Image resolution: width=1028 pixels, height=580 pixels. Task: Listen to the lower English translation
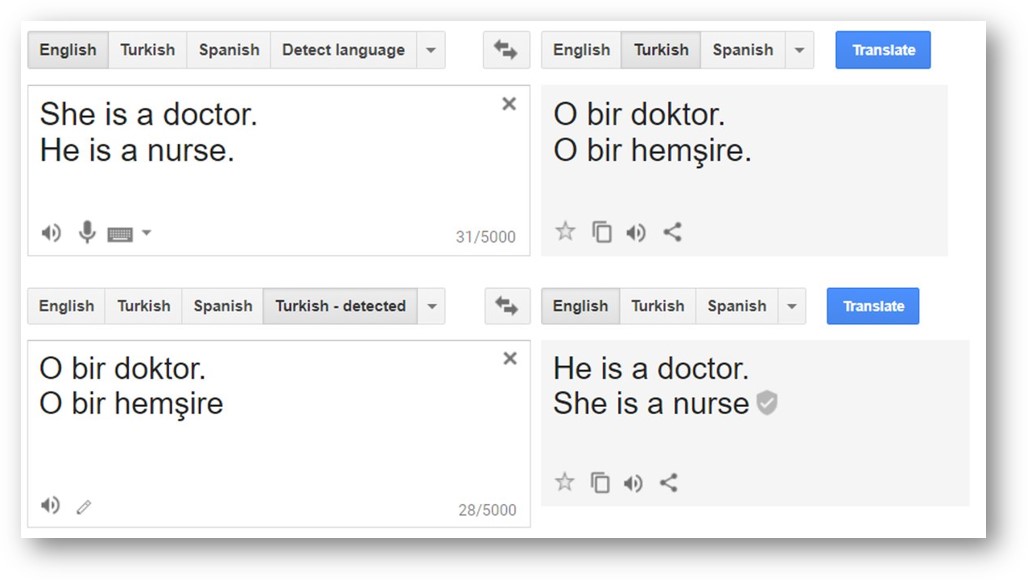click(633, 483)
